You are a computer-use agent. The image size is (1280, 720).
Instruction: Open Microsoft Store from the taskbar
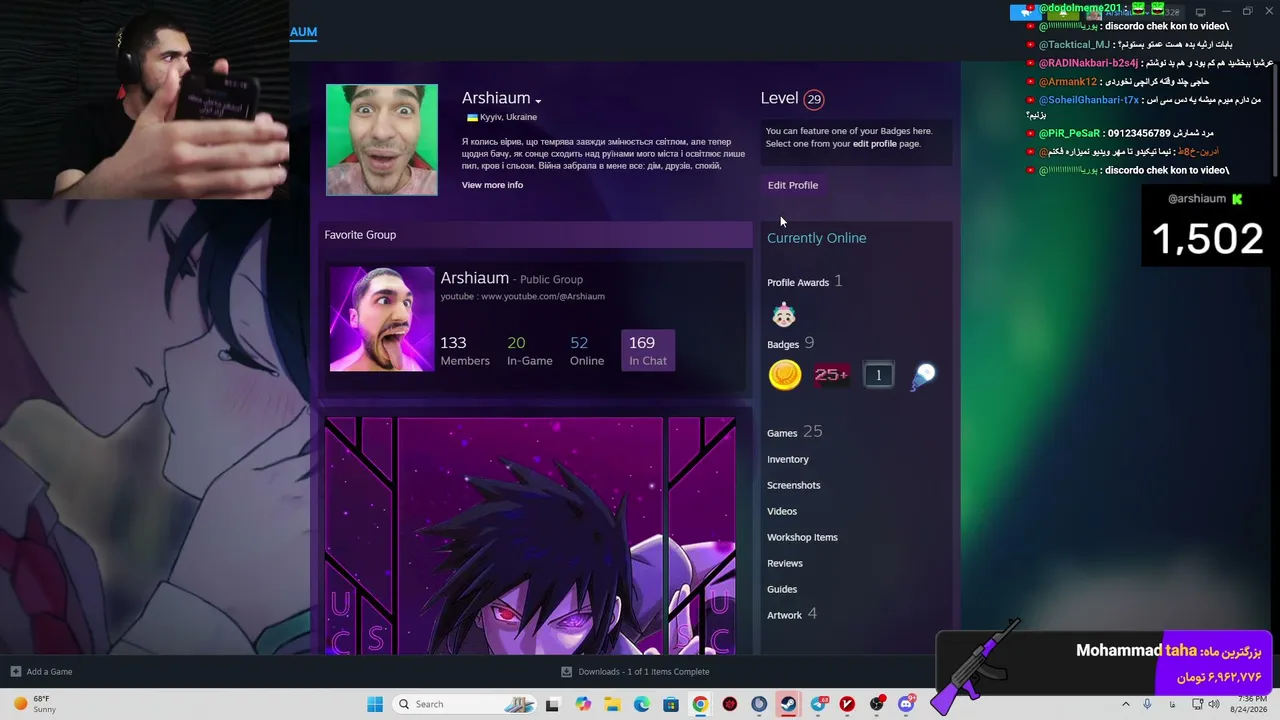pyautogui.click(x=671, y=704)
